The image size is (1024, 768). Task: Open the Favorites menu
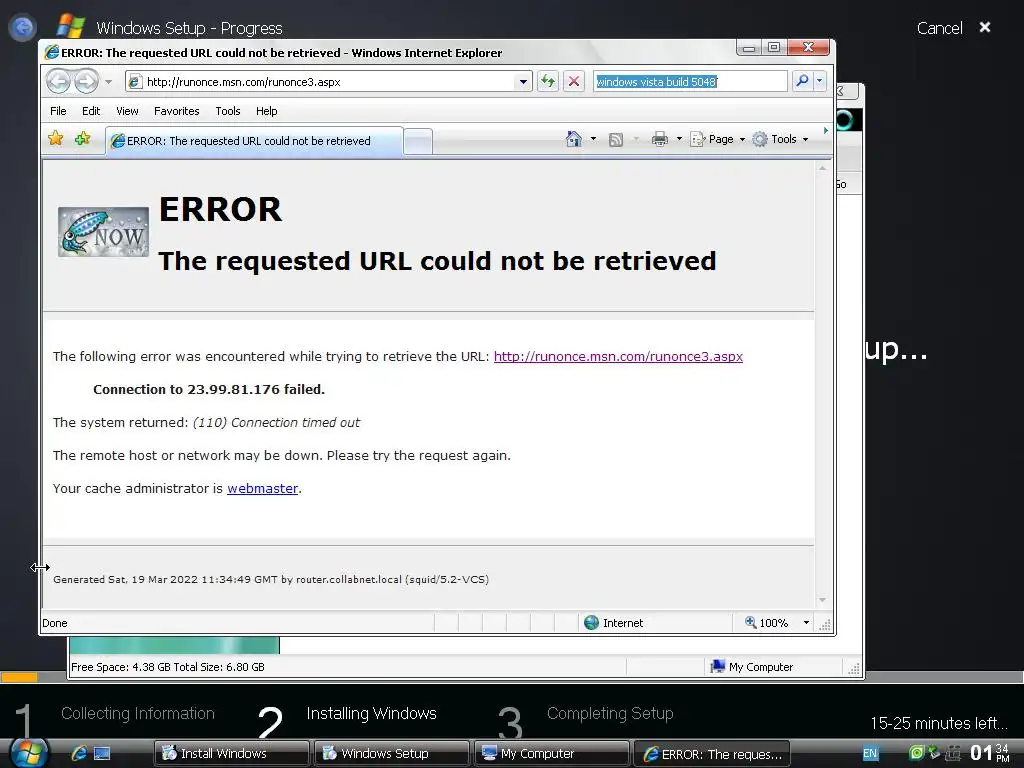176,111
